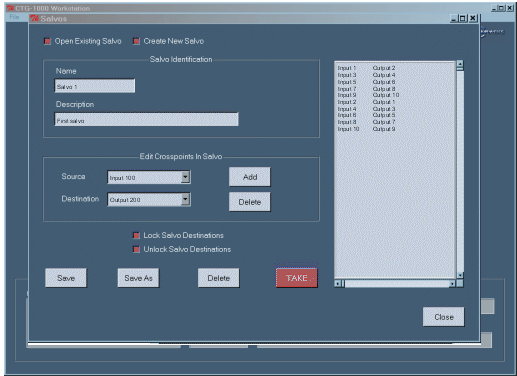The width and height of the screenshot is (517, 376).
Task: Click the list's scroll-down arrow
Action: 460,275
